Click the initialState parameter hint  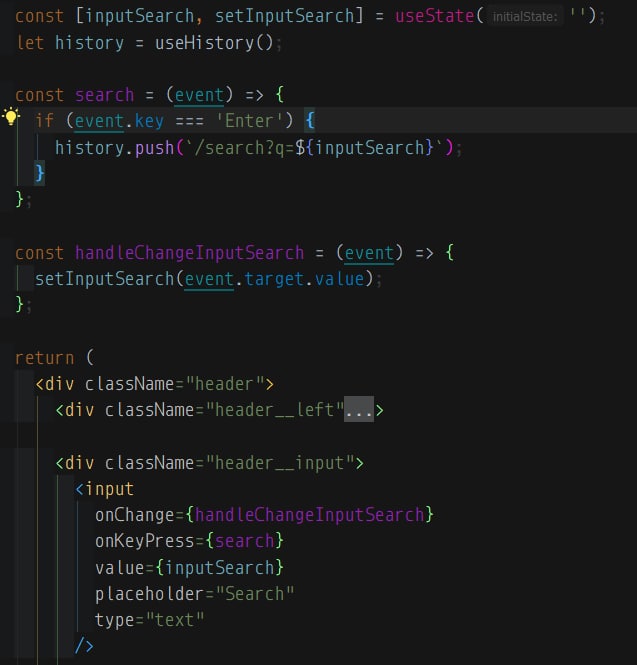[525, 17]
